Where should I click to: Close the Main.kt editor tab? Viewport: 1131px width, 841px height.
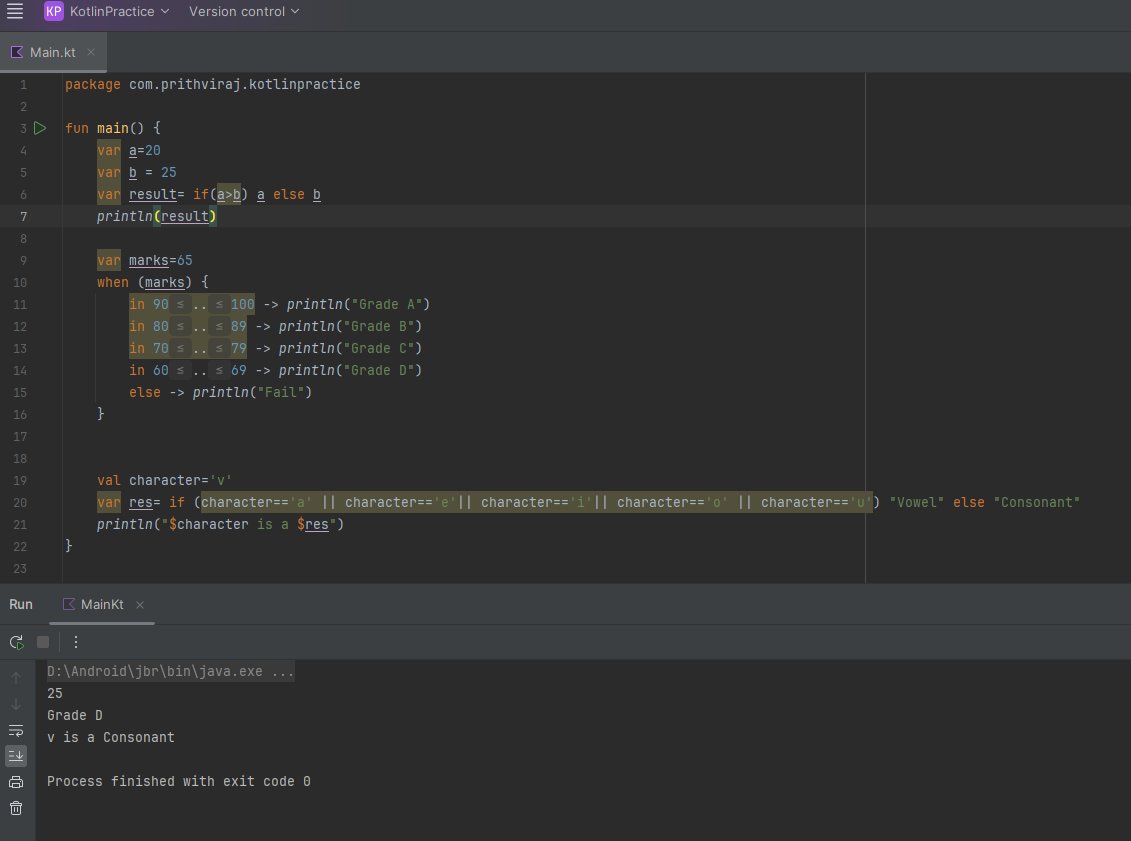(x=91, y=52)
